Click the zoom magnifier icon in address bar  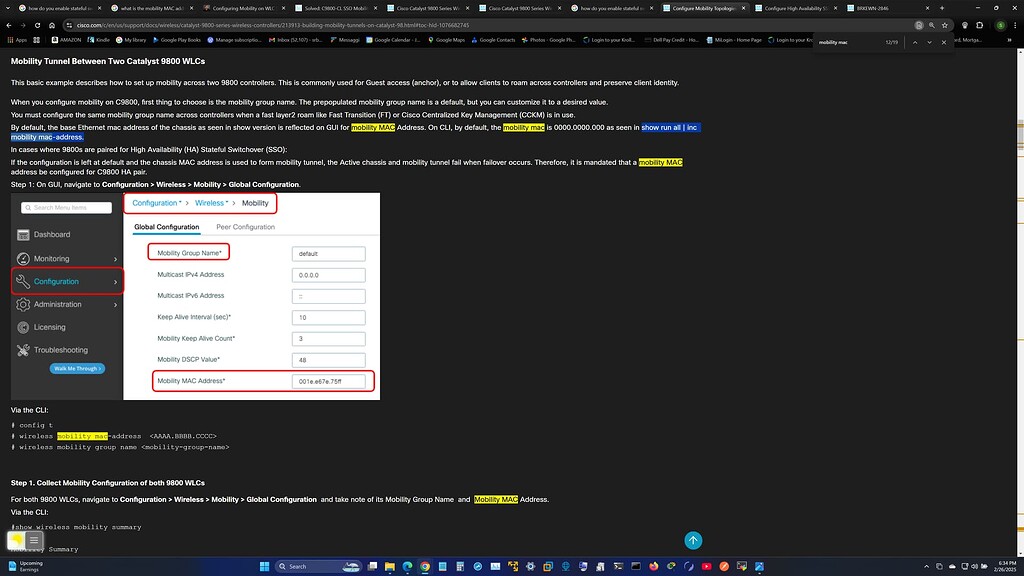[x=930, y=25]
